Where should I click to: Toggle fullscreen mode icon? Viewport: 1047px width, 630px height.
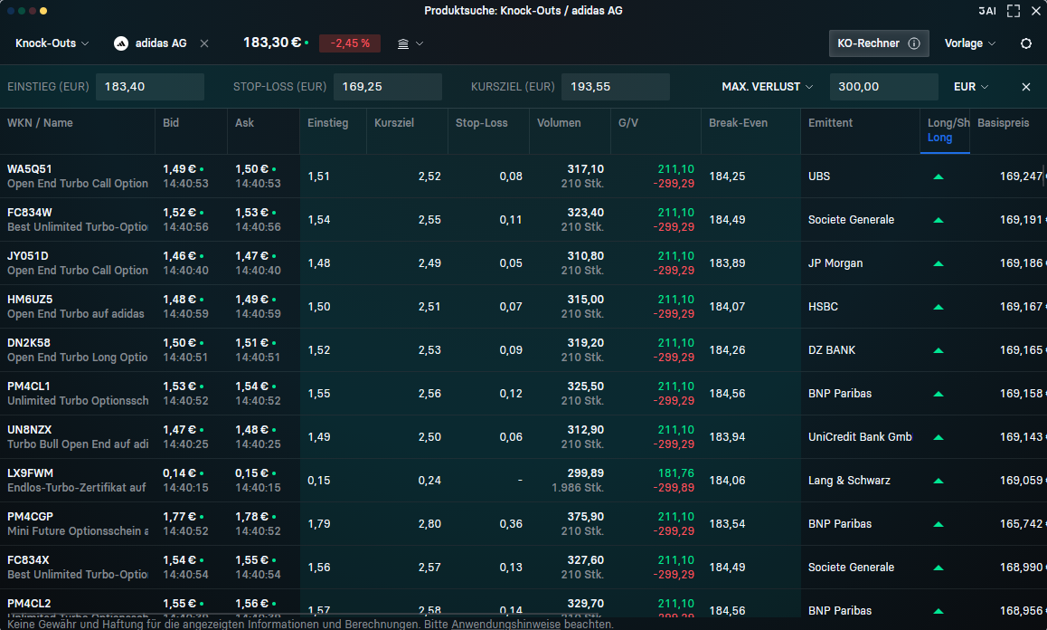click(1014, 11)
